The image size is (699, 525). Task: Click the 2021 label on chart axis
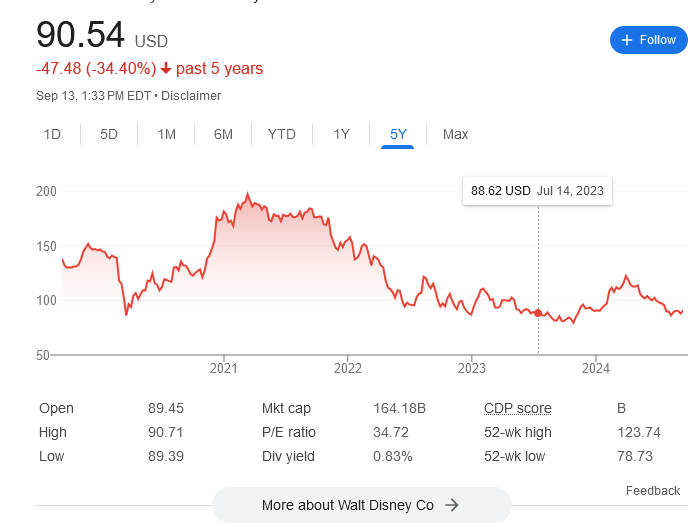coord(223,368)
